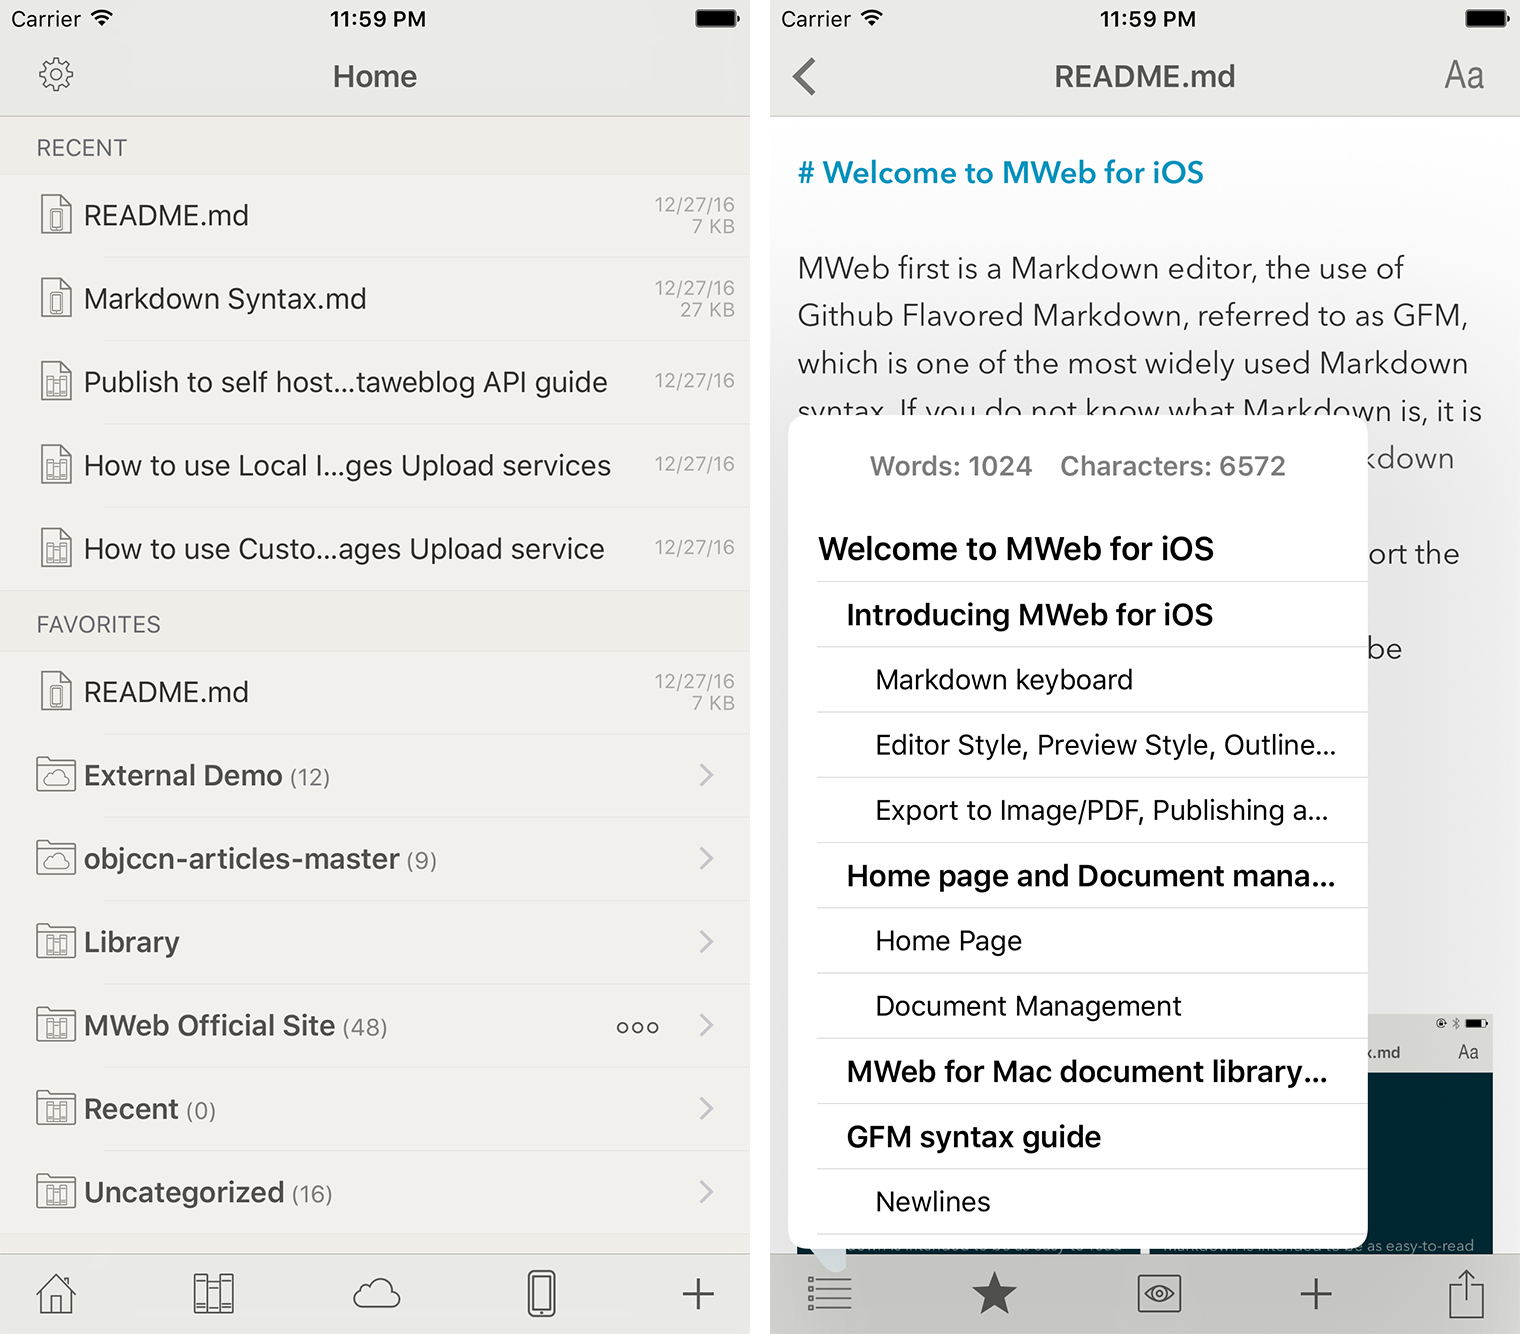Viewport: 1520px width, 1334px height.
Task: Tap the README.md file icon under Recent
Action: click(56, 215)
